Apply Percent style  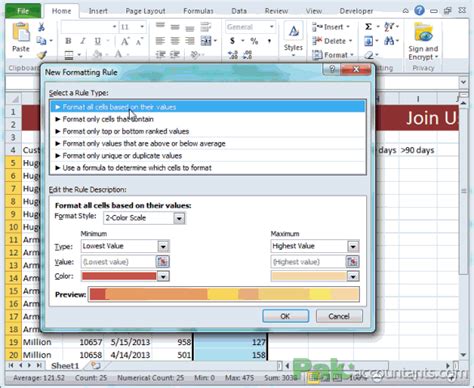click(x=254, y=41)
